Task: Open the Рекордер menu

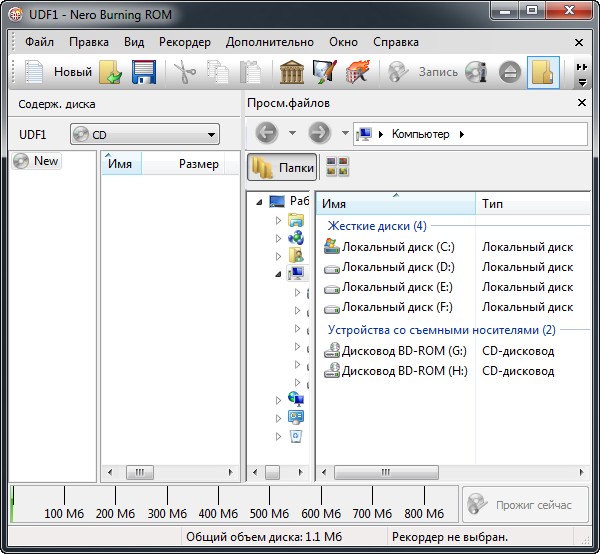Action: pos(185,42)
